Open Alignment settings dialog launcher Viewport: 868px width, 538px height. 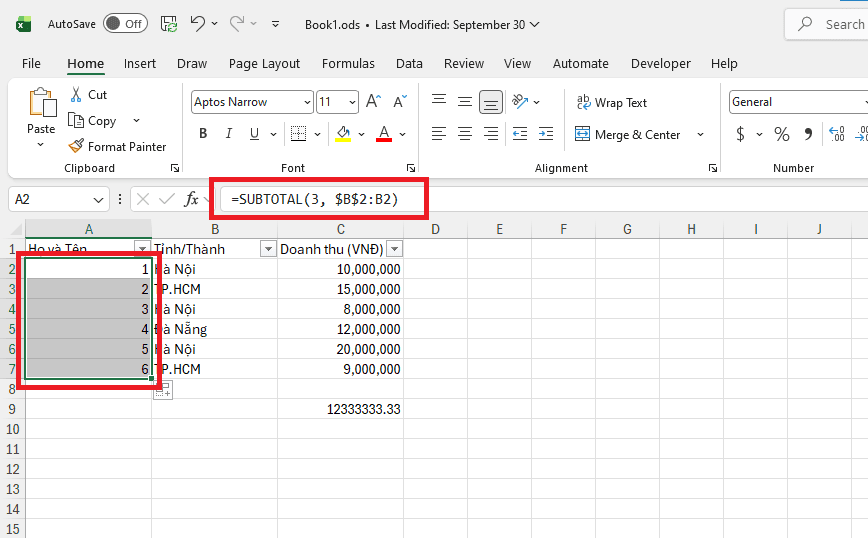coord(713,168)
